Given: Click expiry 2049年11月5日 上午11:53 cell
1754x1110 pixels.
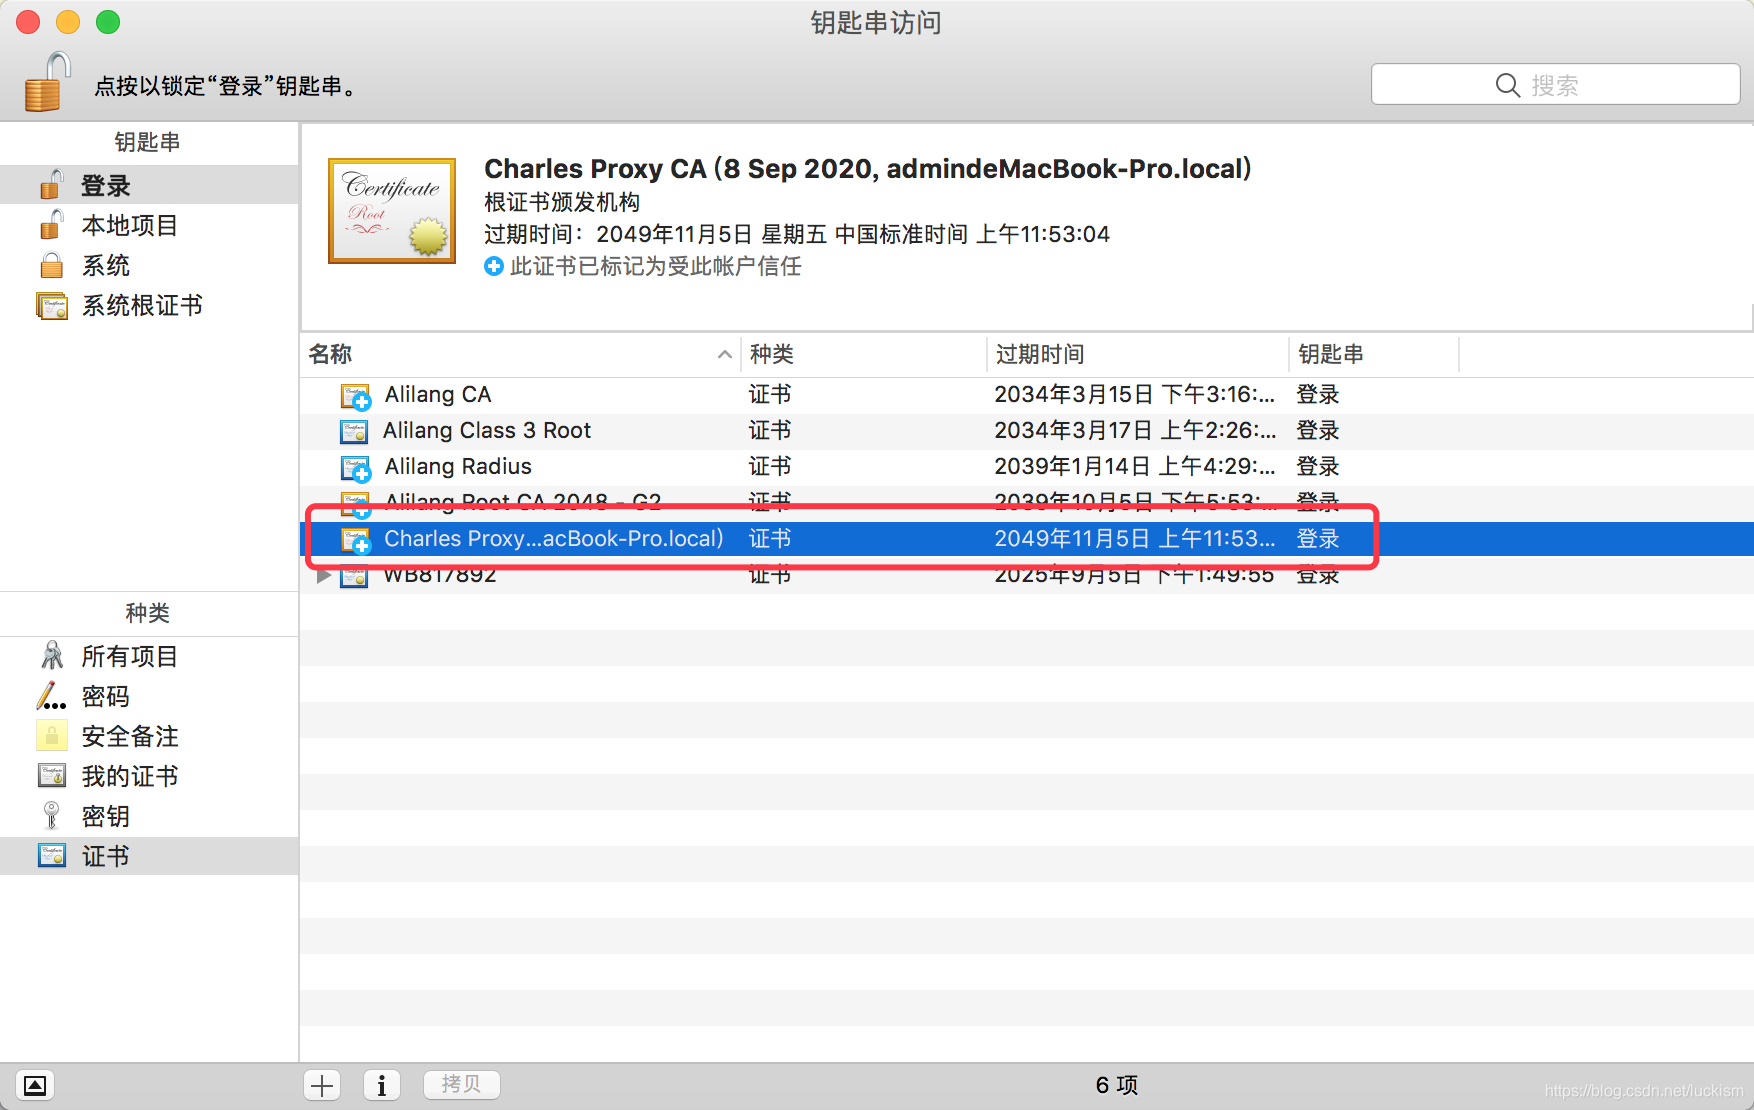Looking at the screenshot, I should point(1135,539).
